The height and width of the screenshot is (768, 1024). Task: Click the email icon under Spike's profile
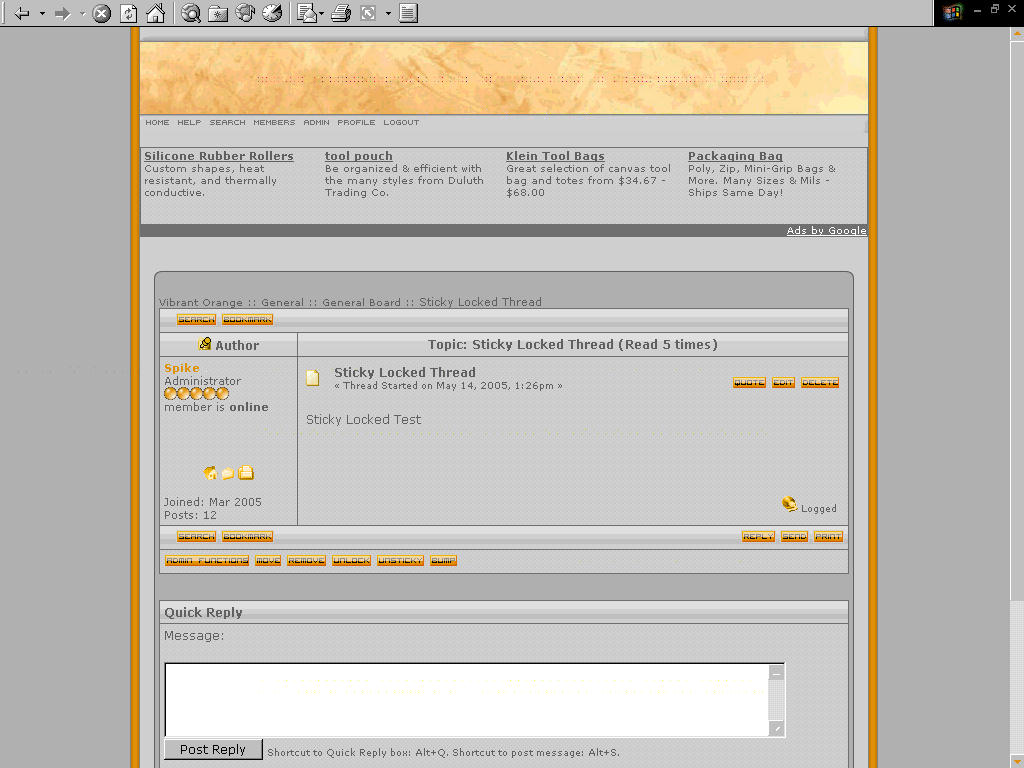pyautogui.click(x=227, y=473)
